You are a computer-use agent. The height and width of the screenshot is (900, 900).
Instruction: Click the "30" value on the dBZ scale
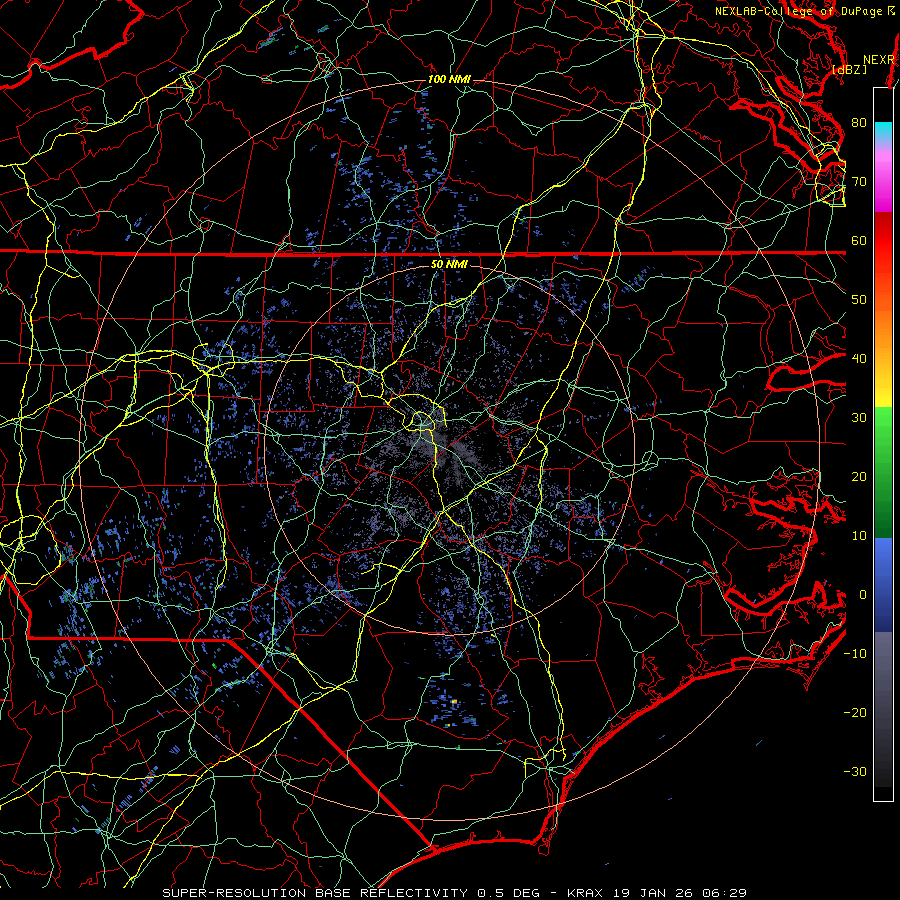[x=859, y=418]
